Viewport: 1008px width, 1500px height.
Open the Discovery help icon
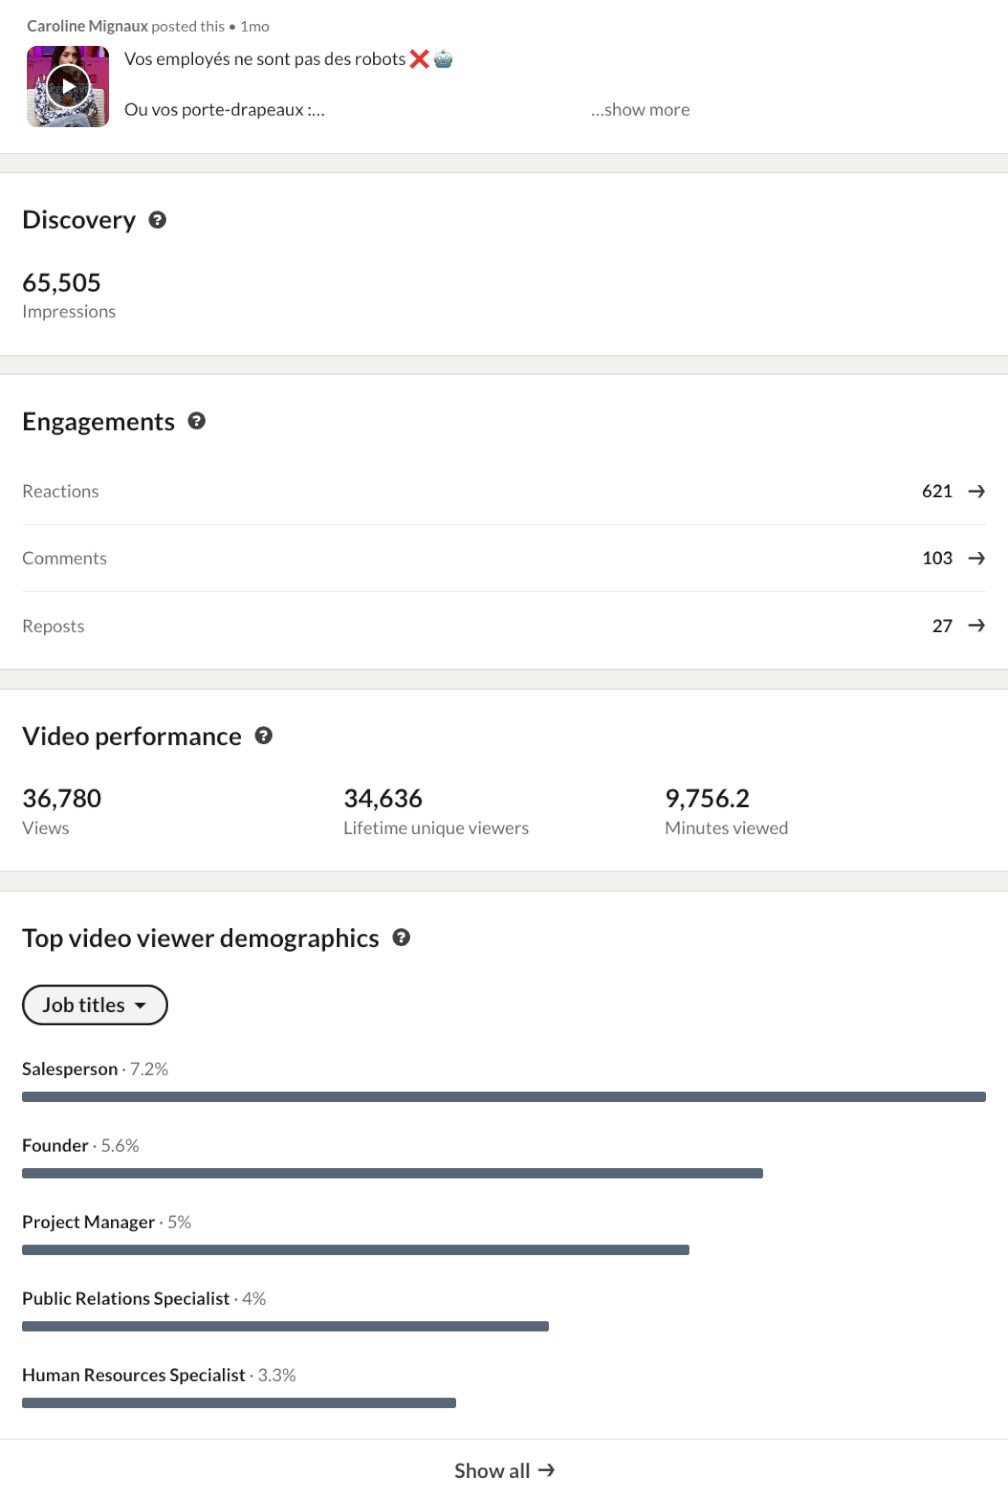pyautogui.click(x=157, y=220)
